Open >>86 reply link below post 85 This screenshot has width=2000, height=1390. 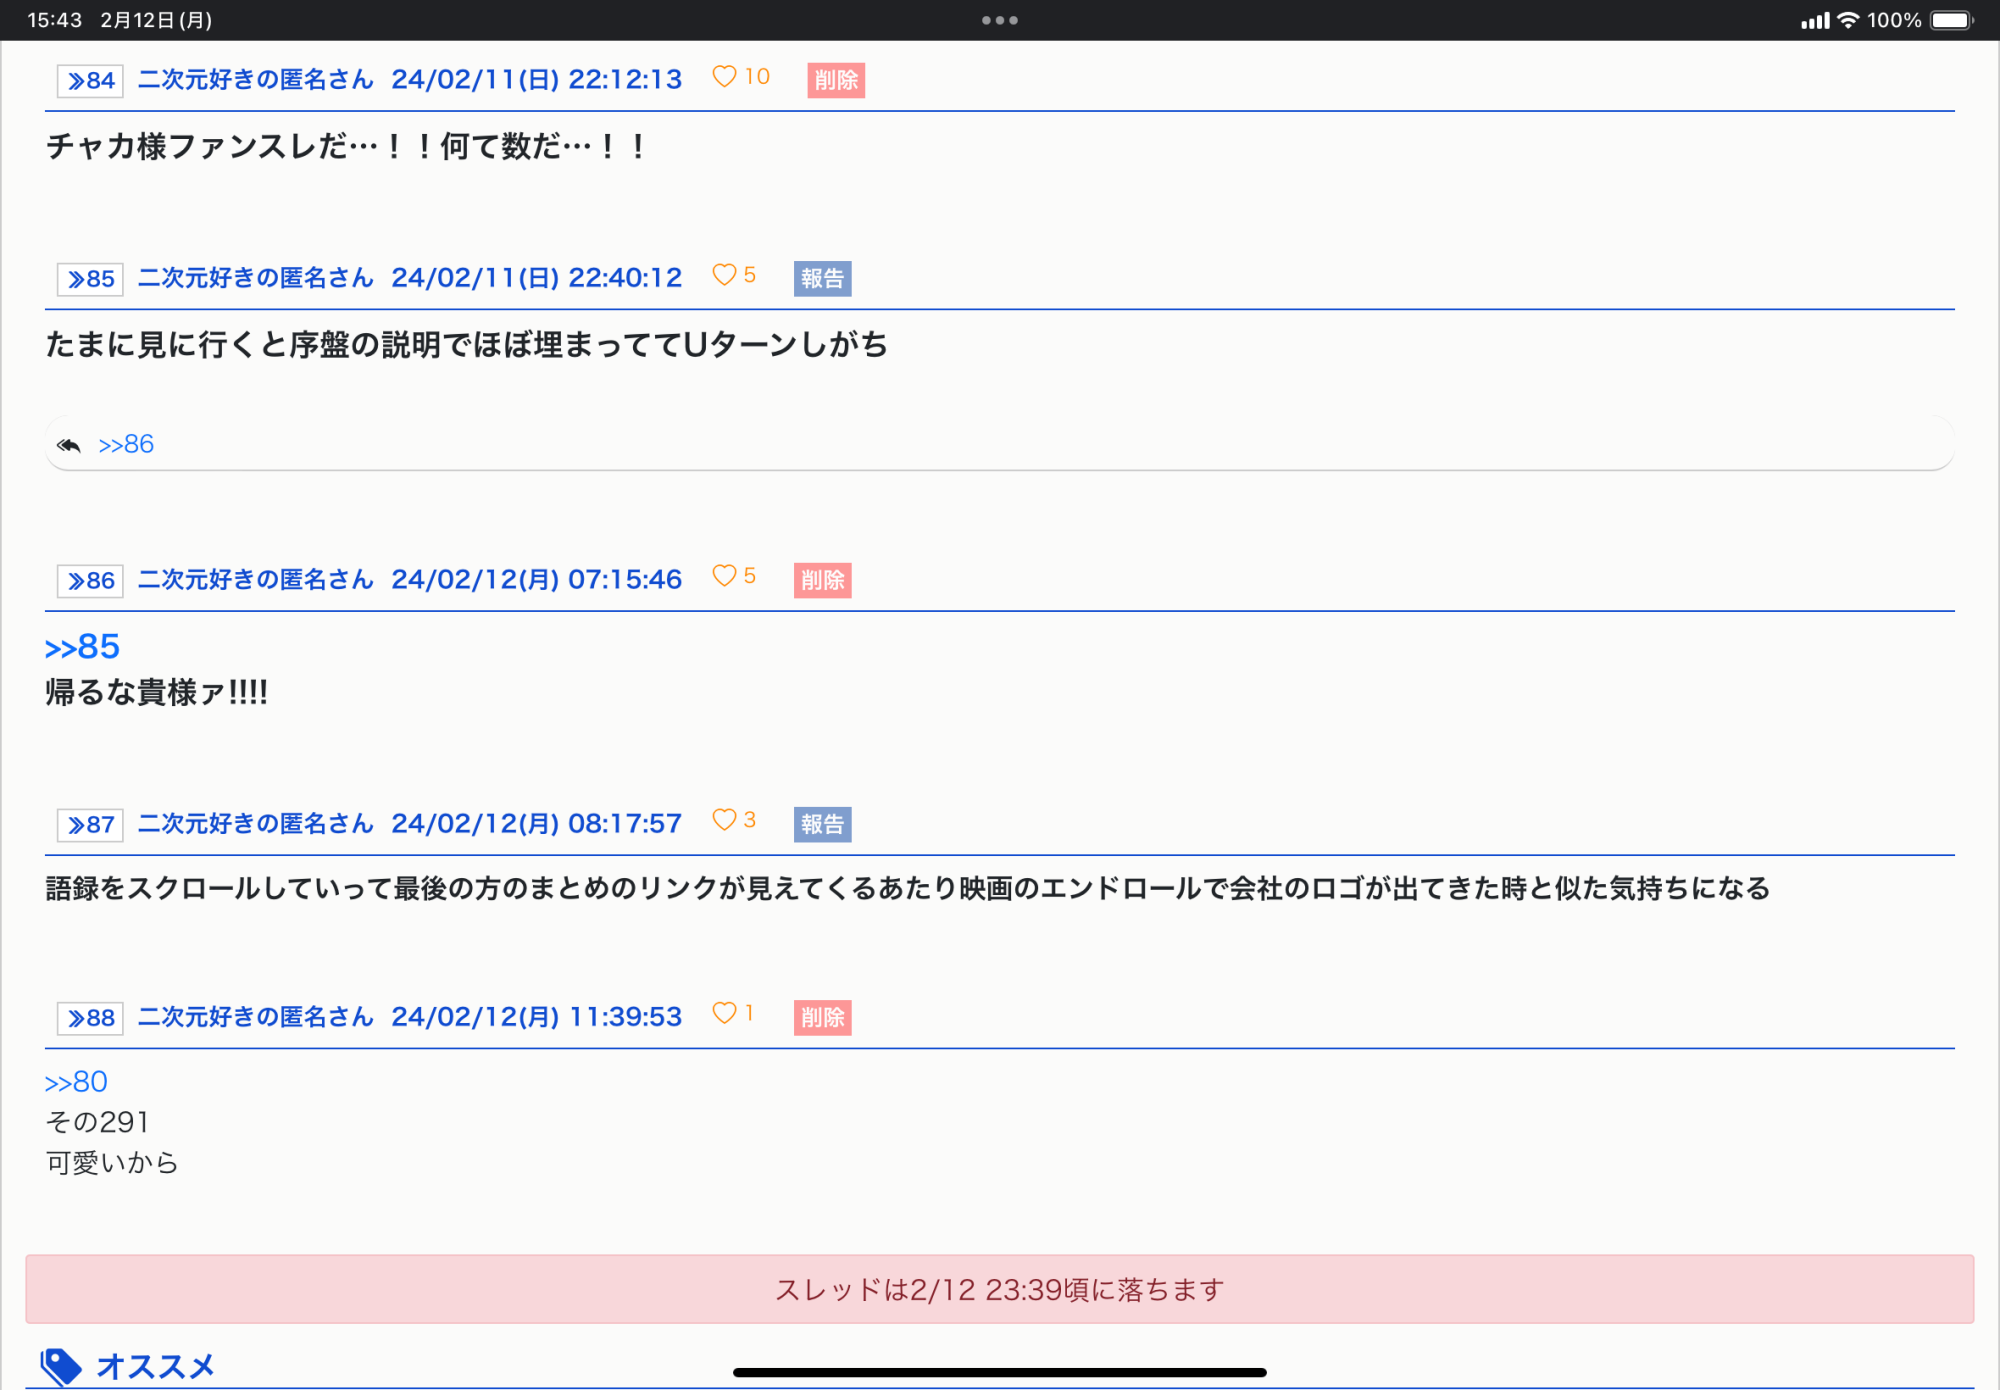126,445
